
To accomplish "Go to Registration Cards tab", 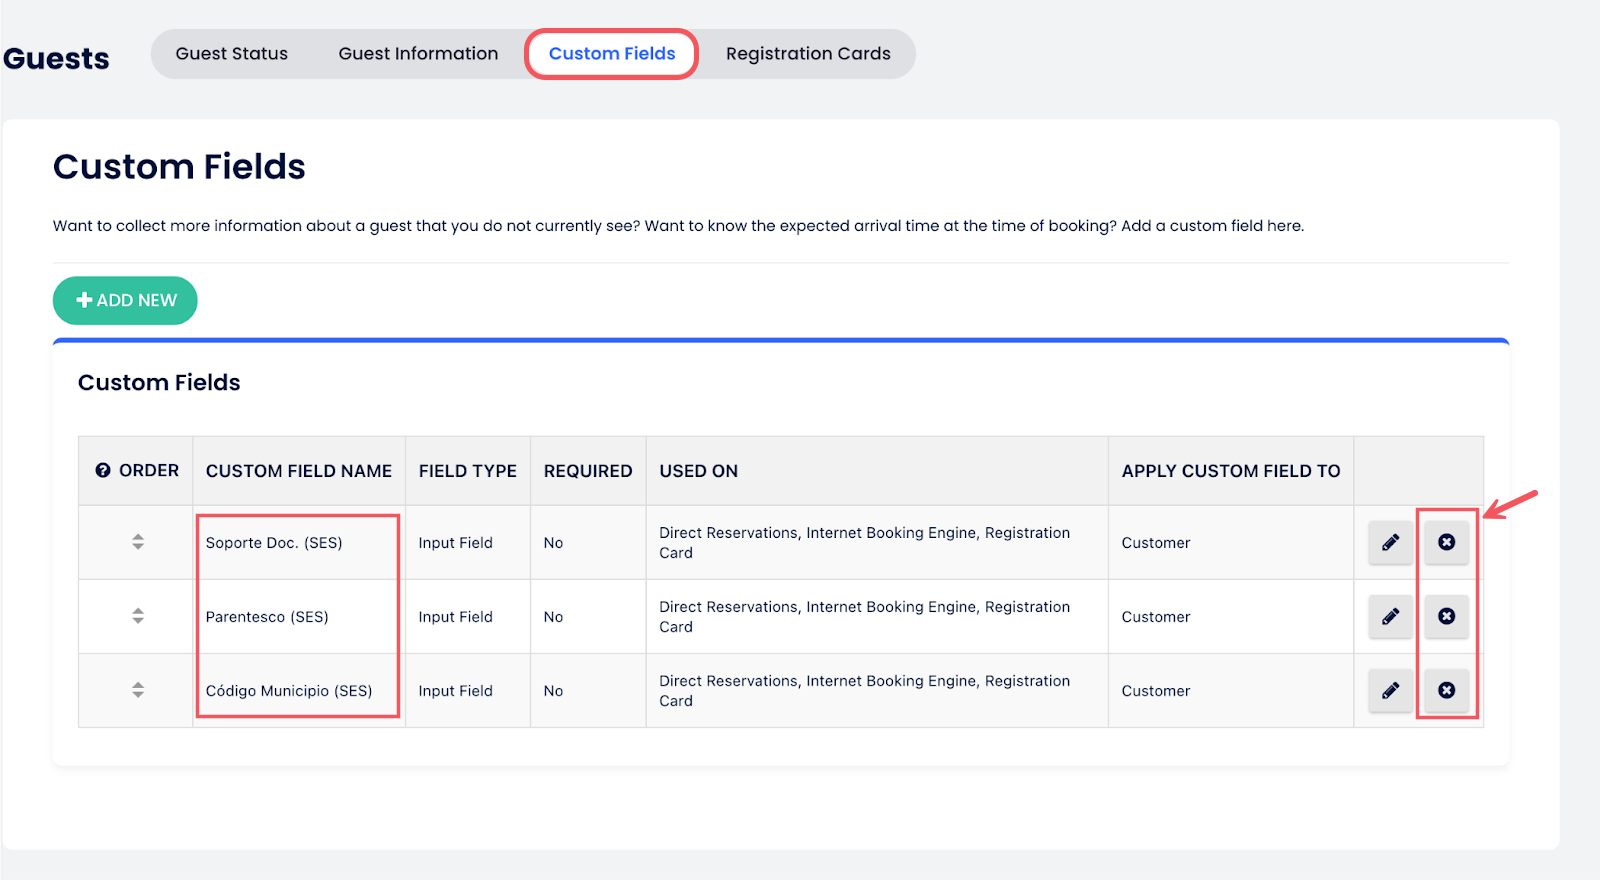I will tap(808, 54).
